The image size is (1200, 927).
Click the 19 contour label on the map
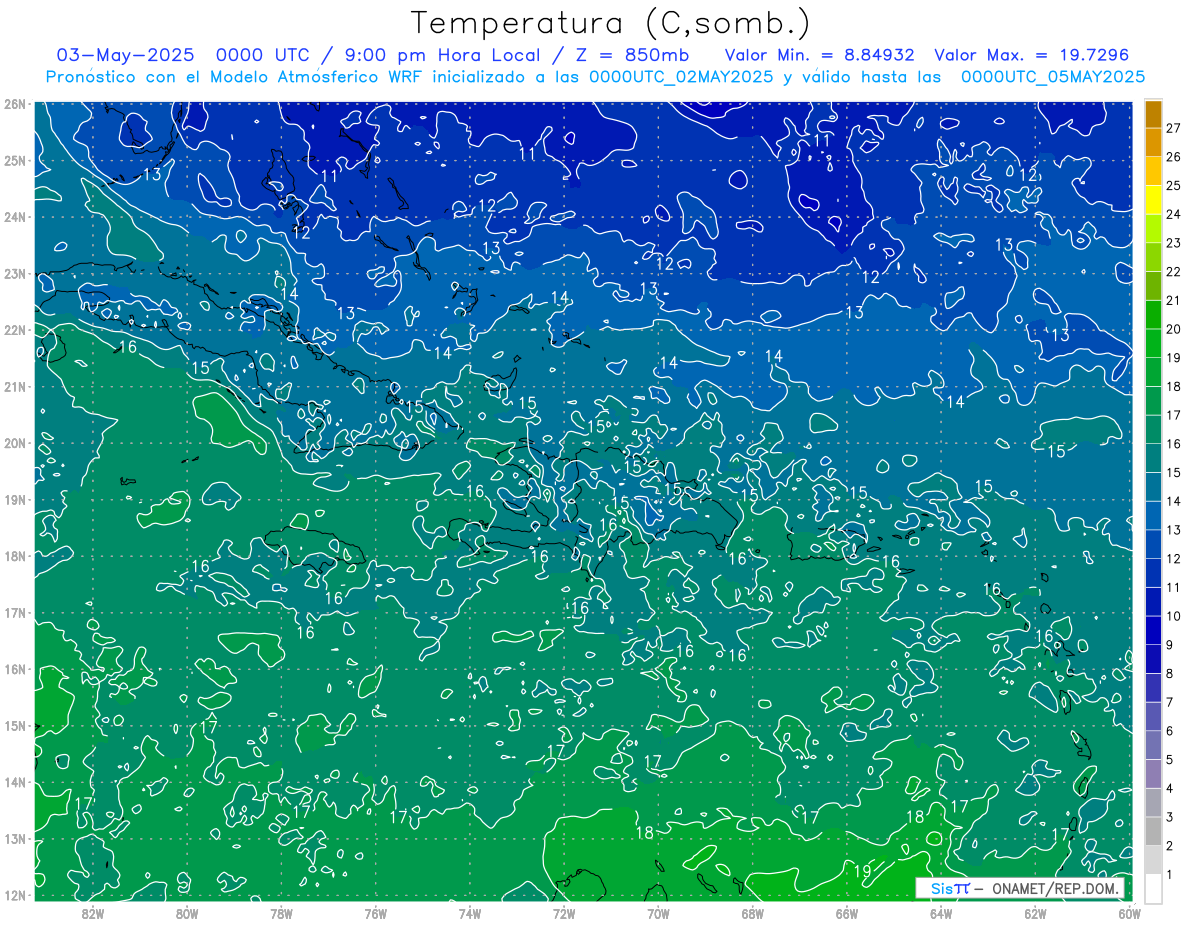(863, 870)
